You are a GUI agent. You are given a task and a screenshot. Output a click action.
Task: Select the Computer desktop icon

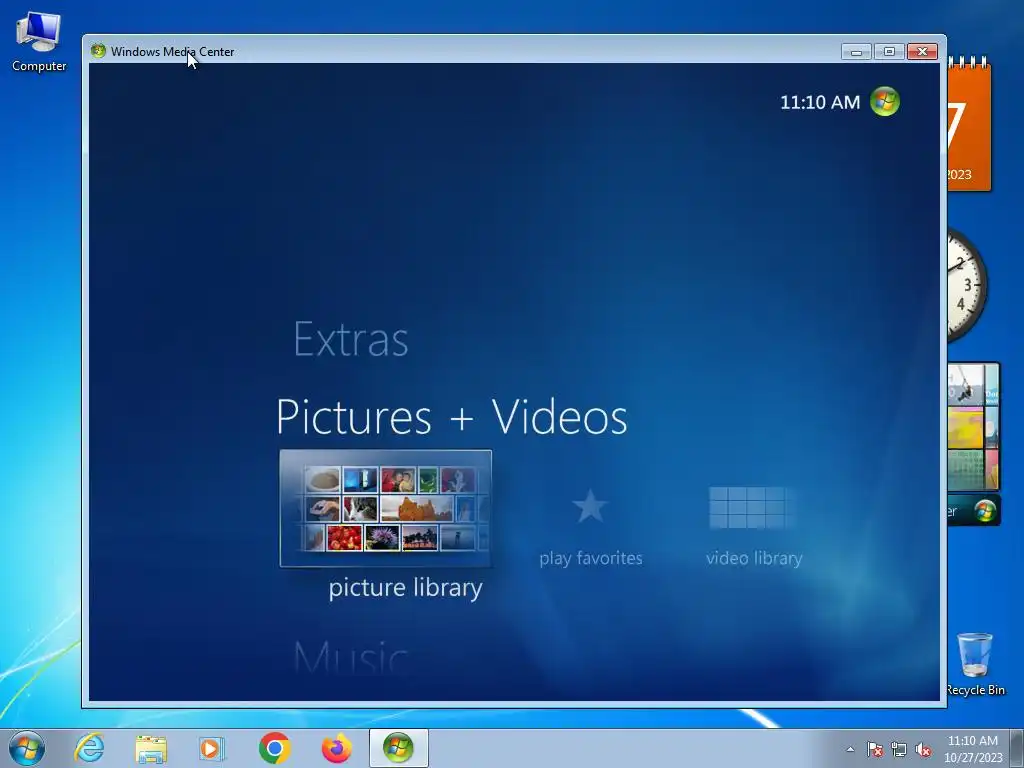[39, 42]
